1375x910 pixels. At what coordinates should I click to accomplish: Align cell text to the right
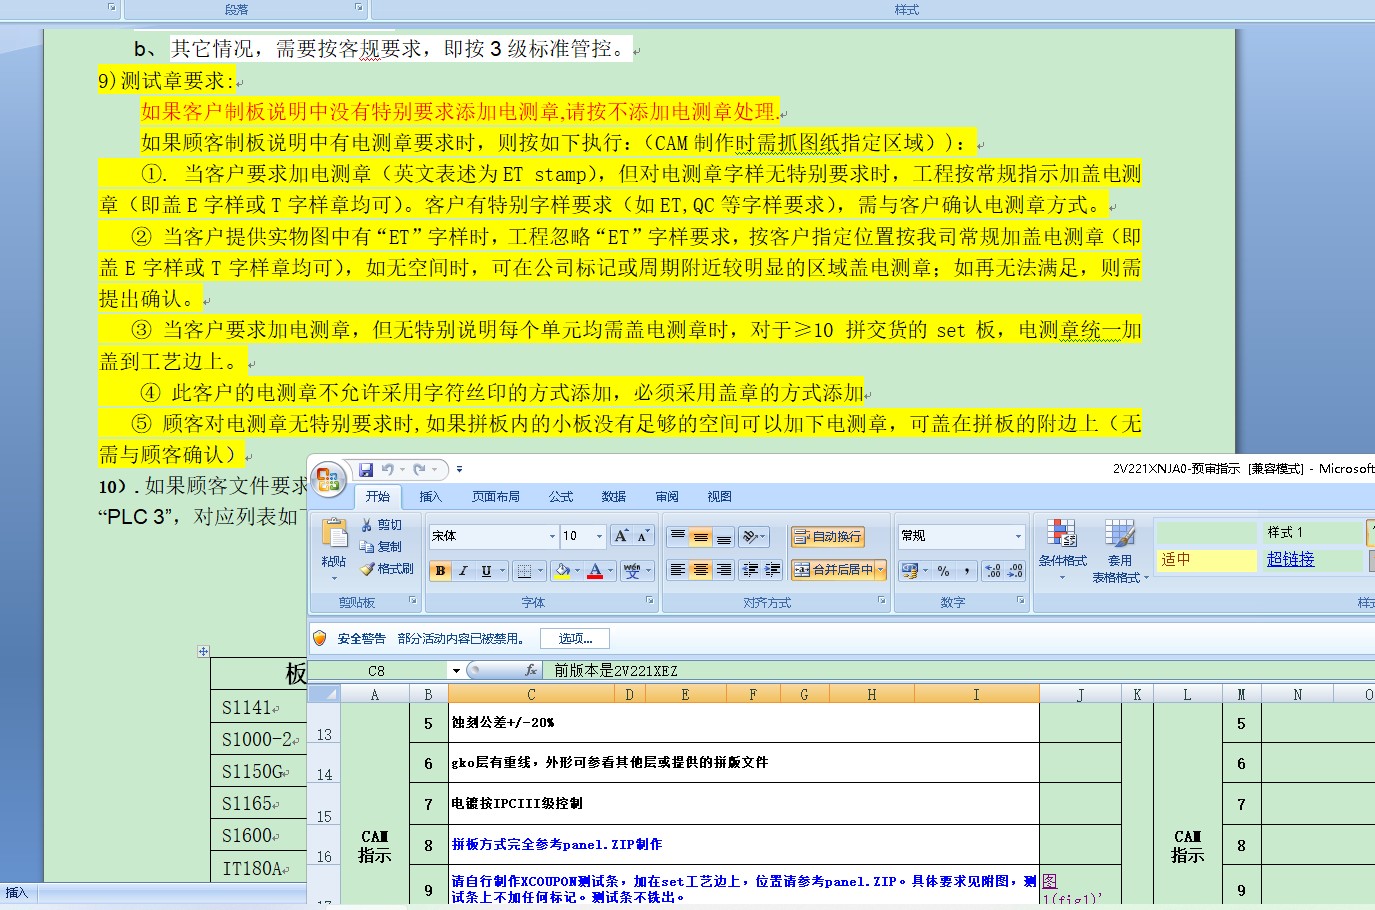tap(723, 570)
